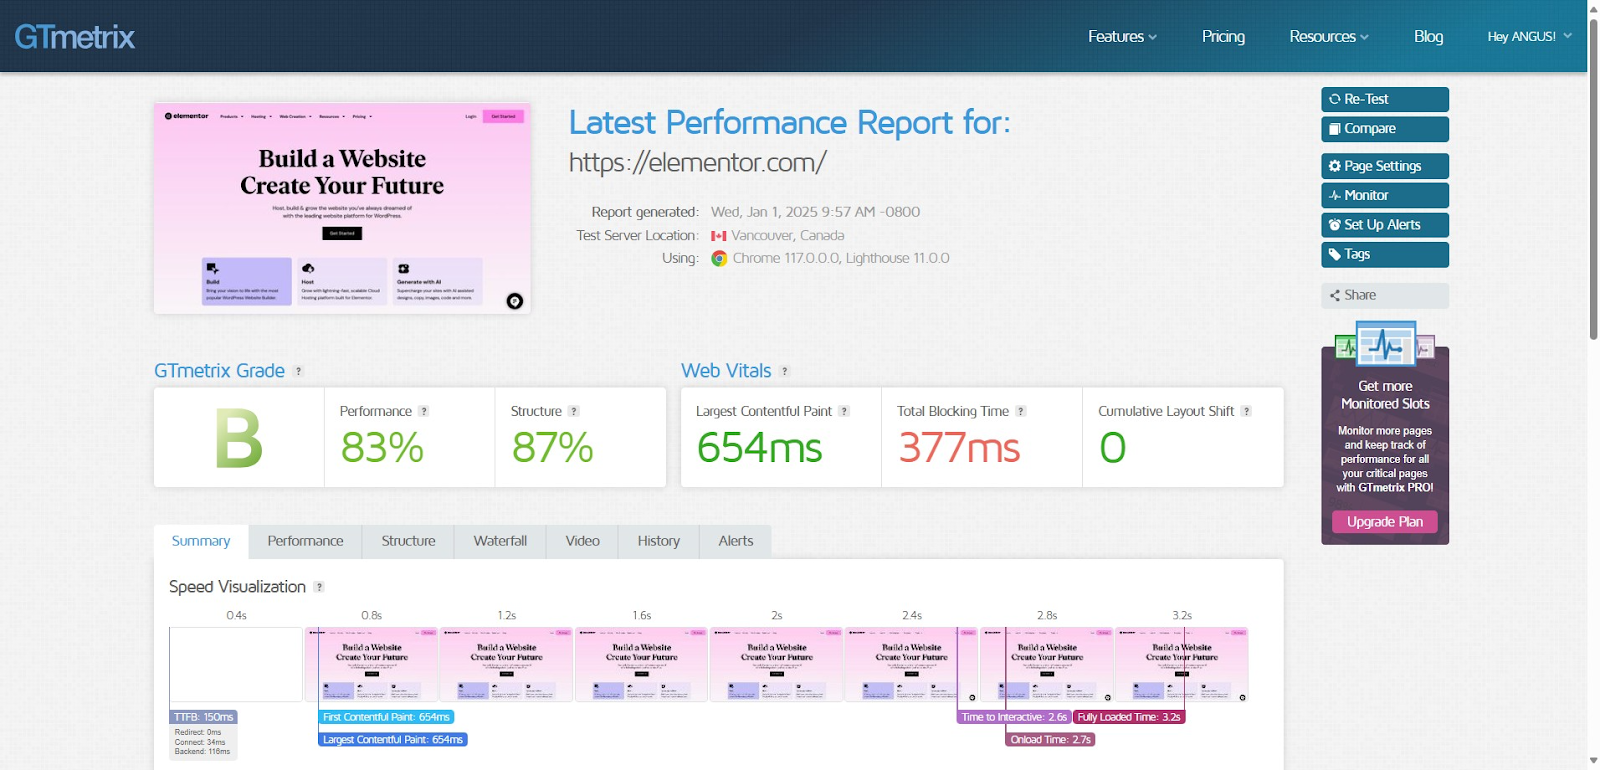Screen dimensions: 1600x770
Task: Click the help icon next to Performance
Action: [423, 411]
